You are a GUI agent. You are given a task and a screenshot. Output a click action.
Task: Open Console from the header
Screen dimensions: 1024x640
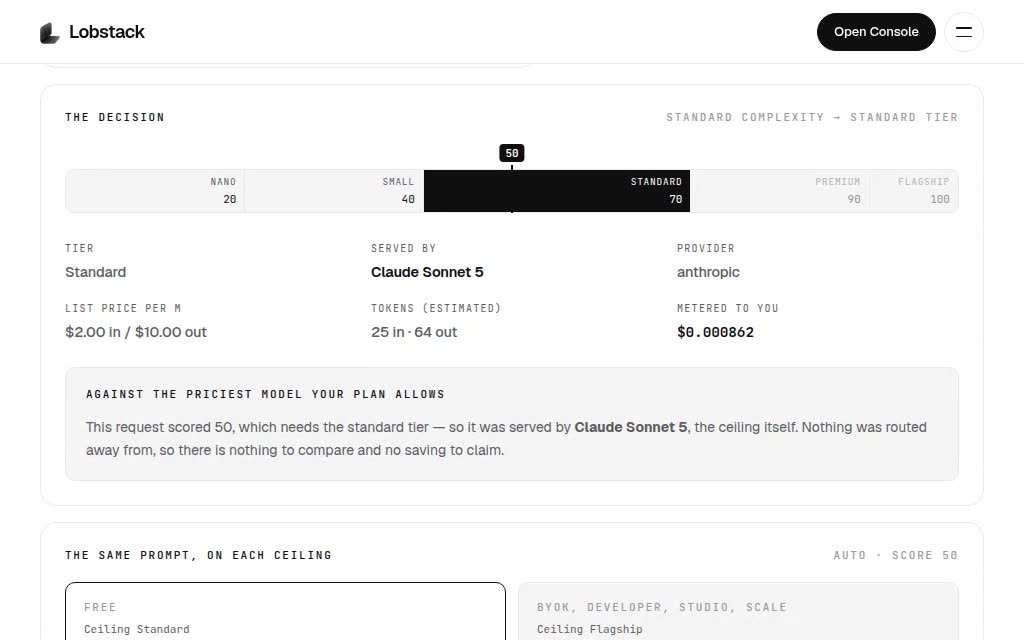(x=876, y=32)
